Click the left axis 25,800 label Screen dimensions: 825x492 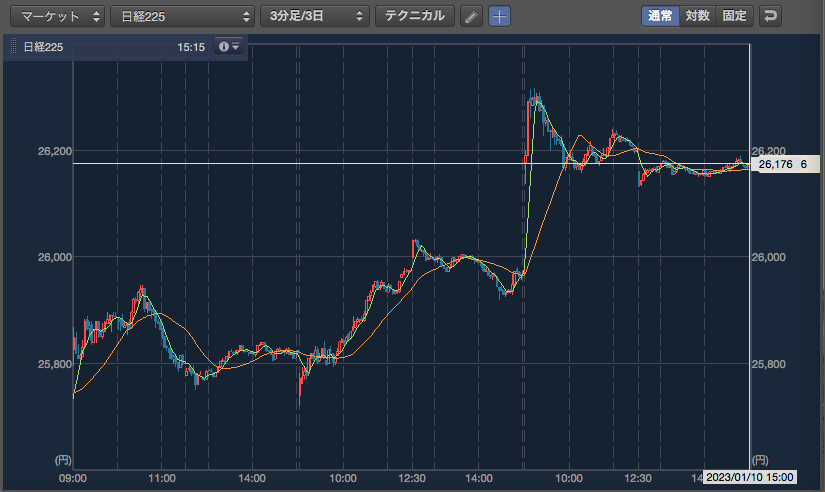(x=55, y=364)
